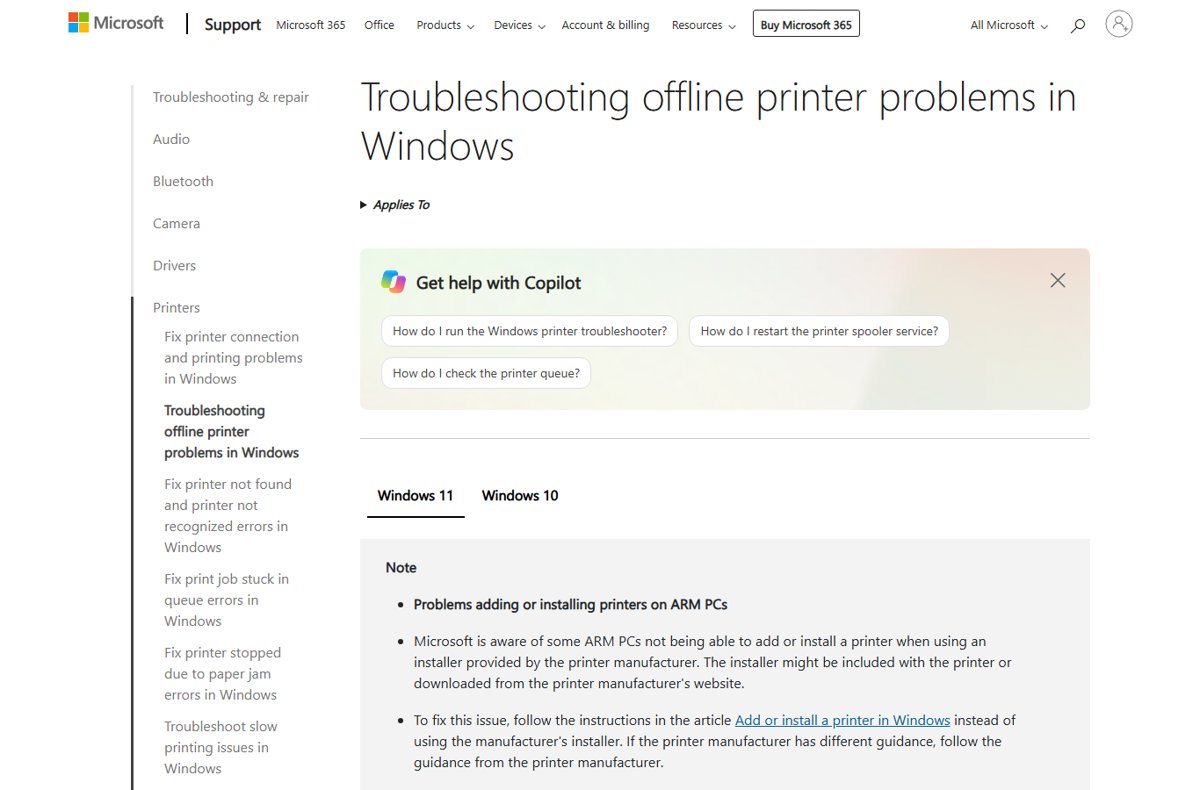Open Troubleshooting & repair in the sidebar
The width and height of the screenshot is (1200, 790).
click(x=231, y=97)
